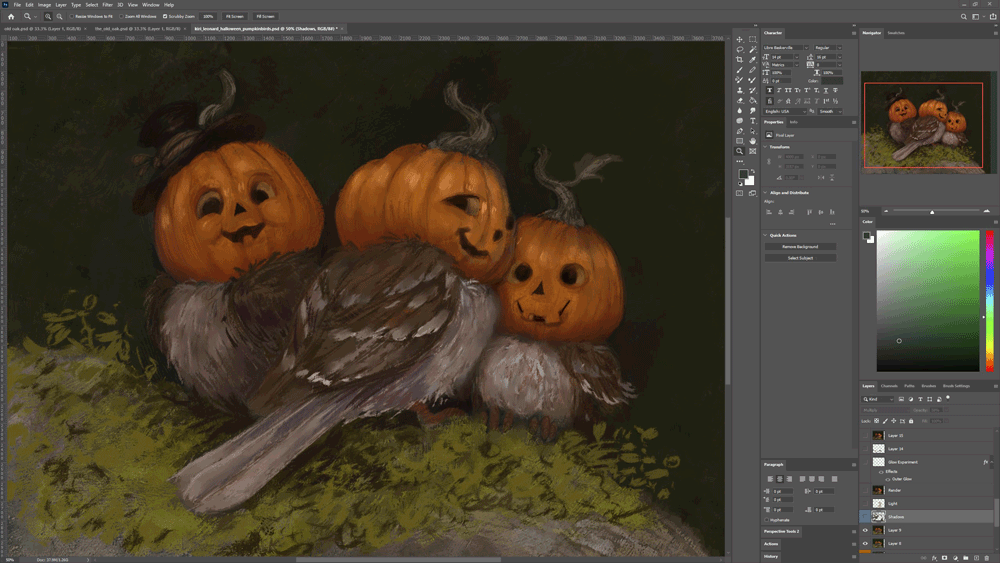Click the Zoom tool magnifier in toolbar
This screenshot has width=1000, height=563.
point(740,152)
